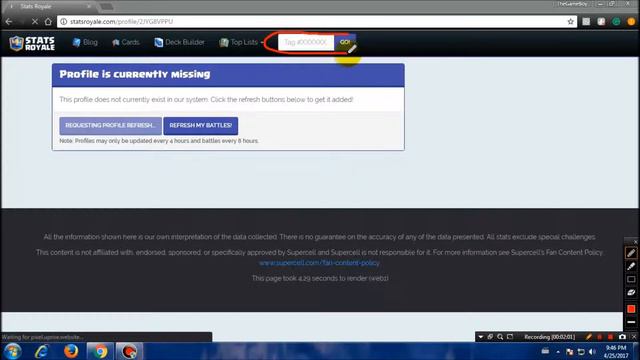Select the rectangle tool in drawing panel

(x=631, y=280)
